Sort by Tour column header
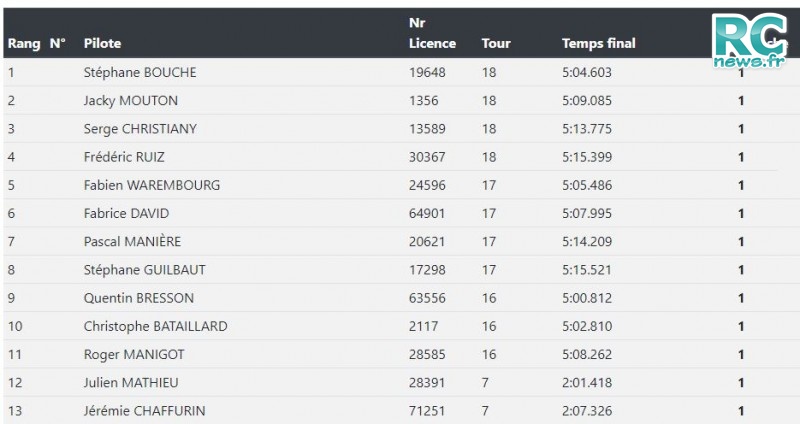This screenshot has width=800, height=424. coord(496,43)
